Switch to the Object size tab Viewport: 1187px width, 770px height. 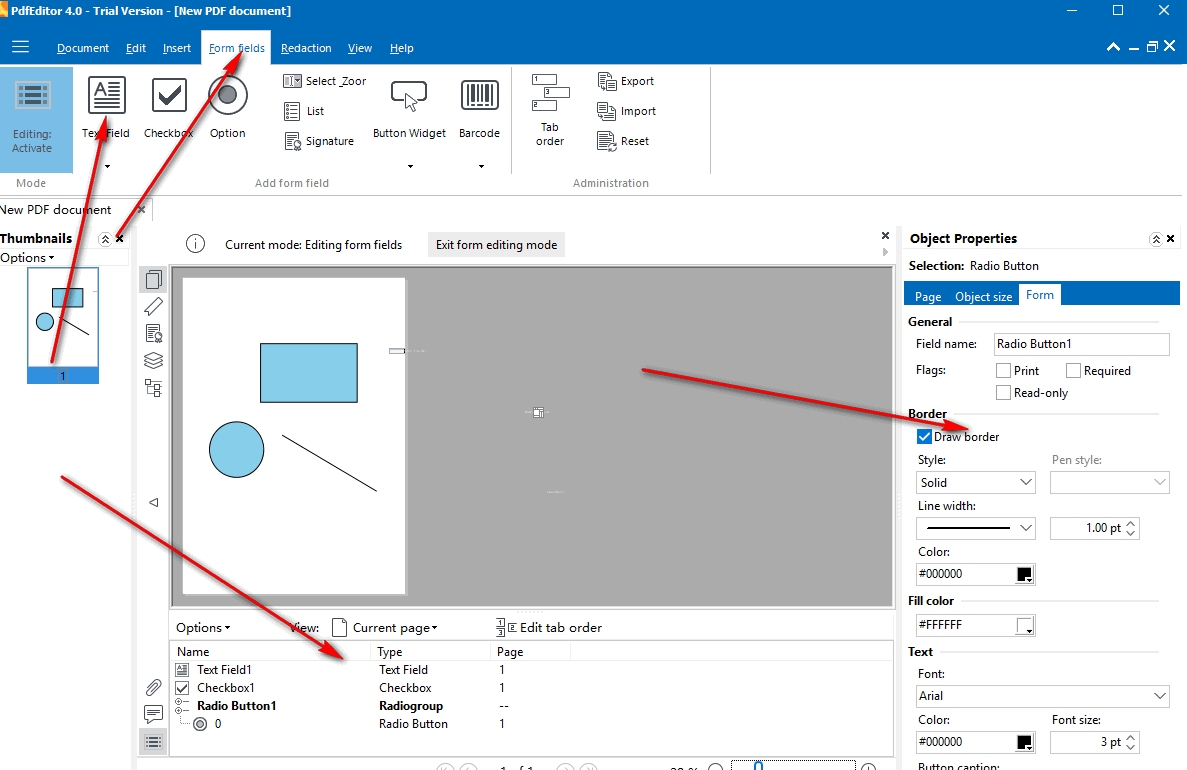983,296
